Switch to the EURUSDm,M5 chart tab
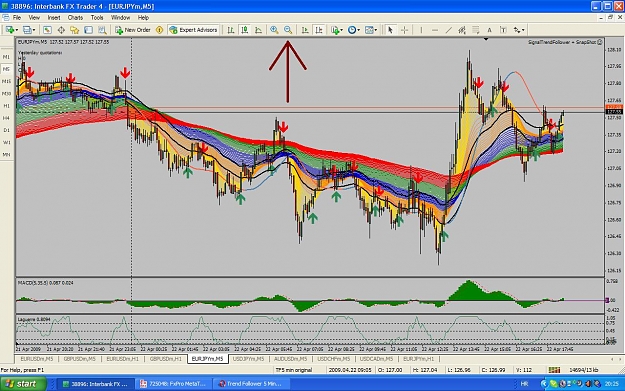Image resolution: width=625 pixels, height=391 pixels. pos(37,359)
